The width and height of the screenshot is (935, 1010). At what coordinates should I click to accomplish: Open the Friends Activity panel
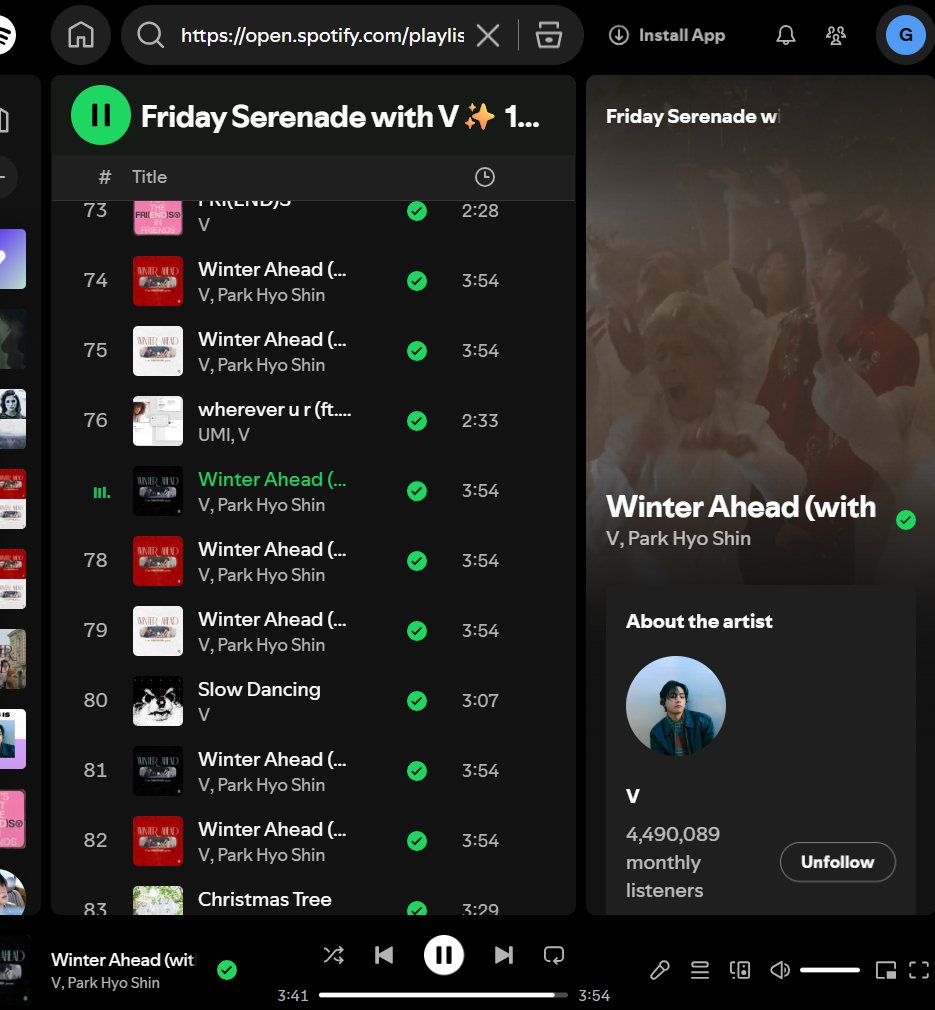click(x=836, y=35)
